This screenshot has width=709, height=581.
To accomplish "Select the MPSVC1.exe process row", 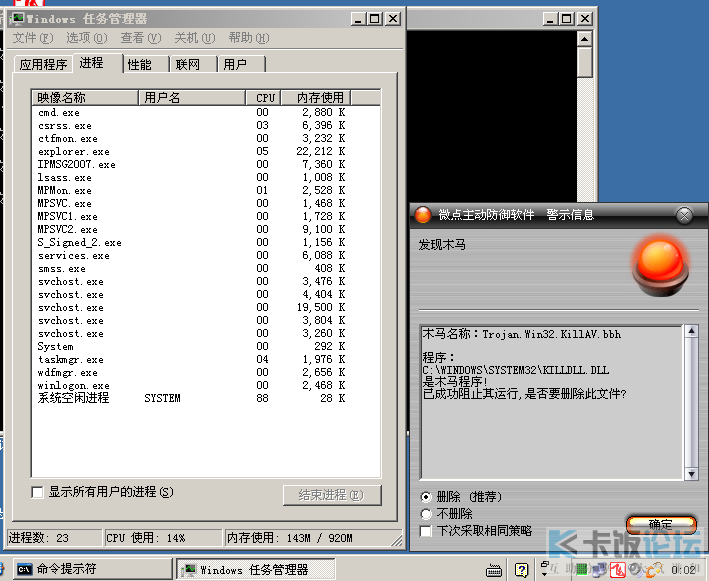I will coord(206,217).
